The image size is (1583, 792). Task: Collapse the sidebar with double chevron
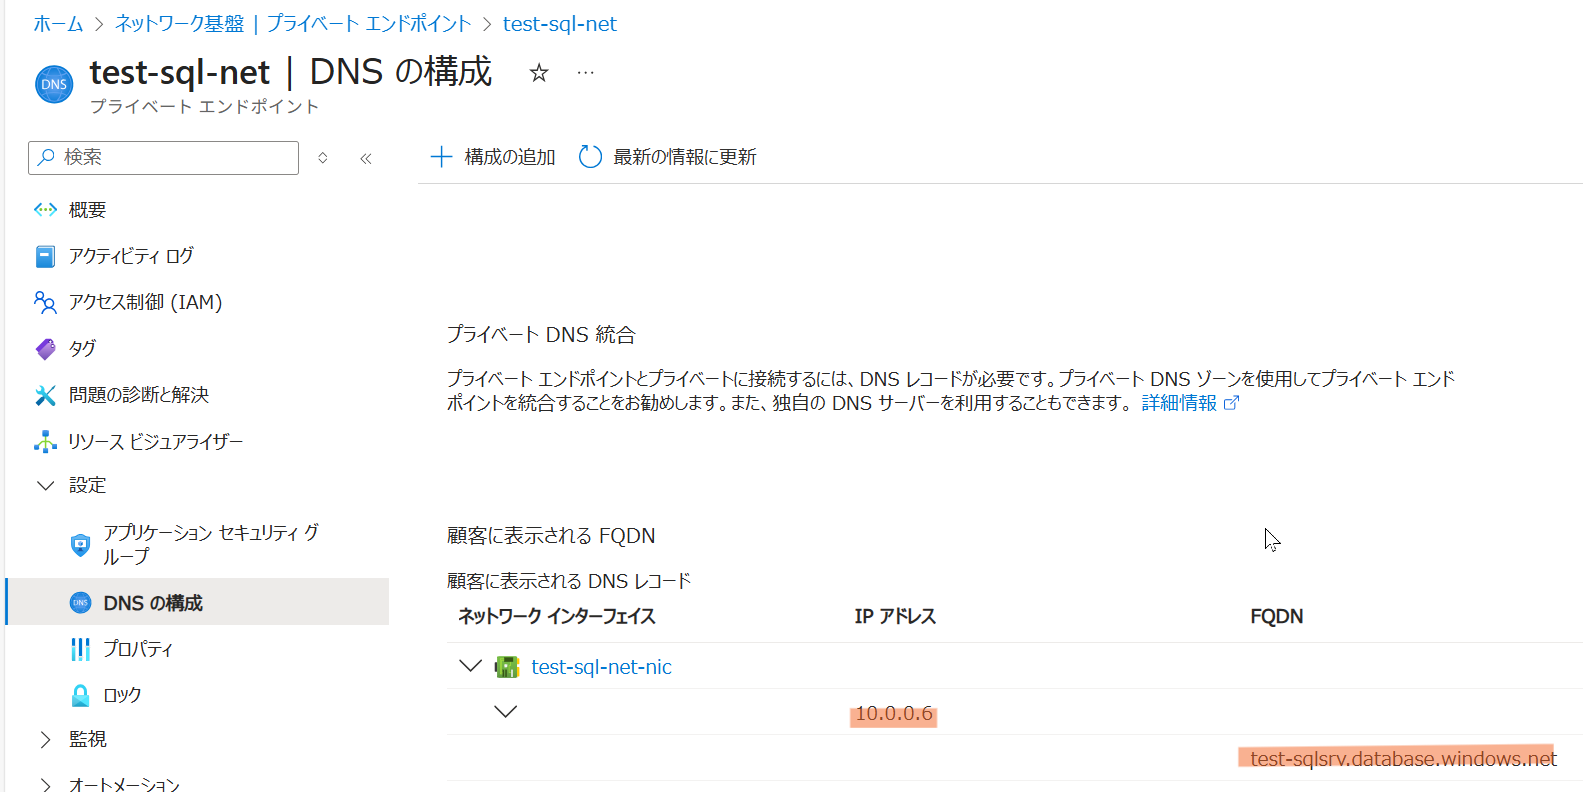pyautogui.click(x=366, y=158)
